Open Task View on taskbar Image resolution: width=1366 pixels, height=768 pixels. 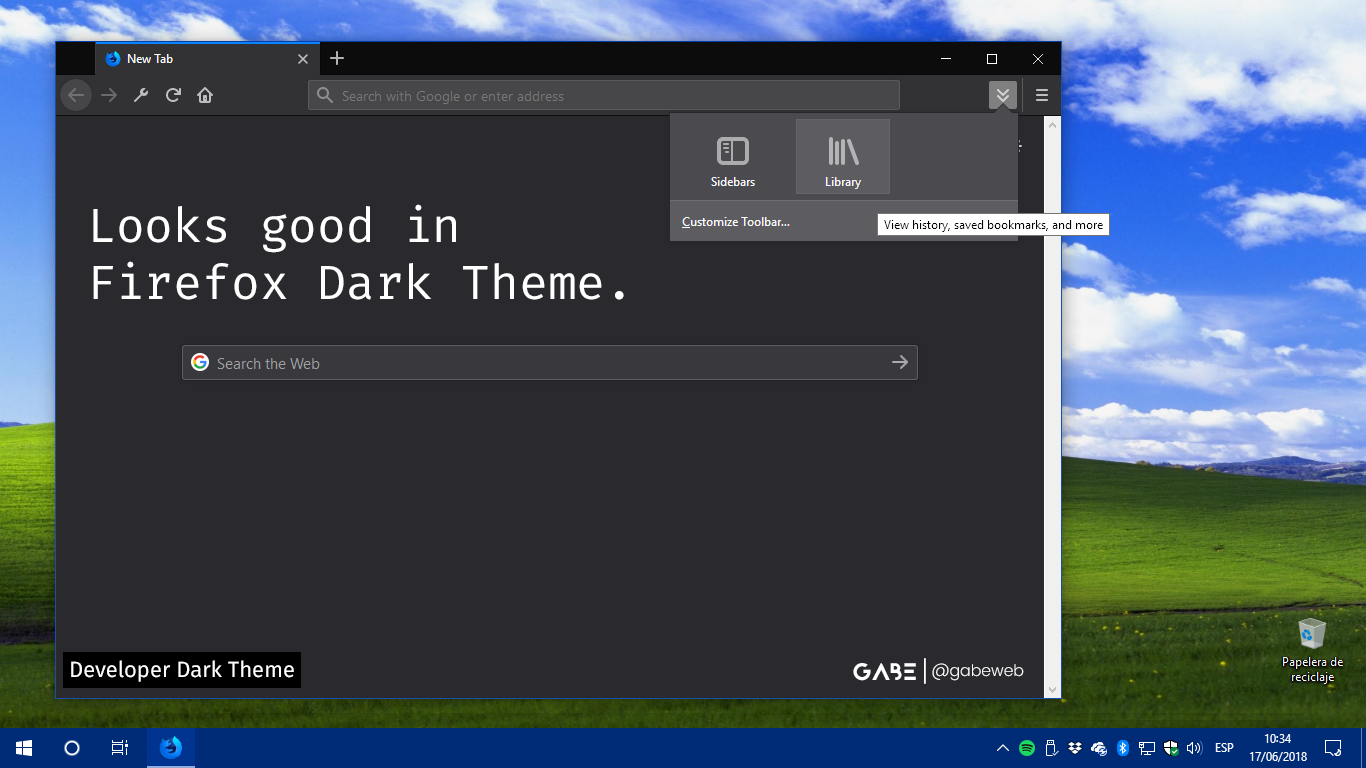[119, 748]
